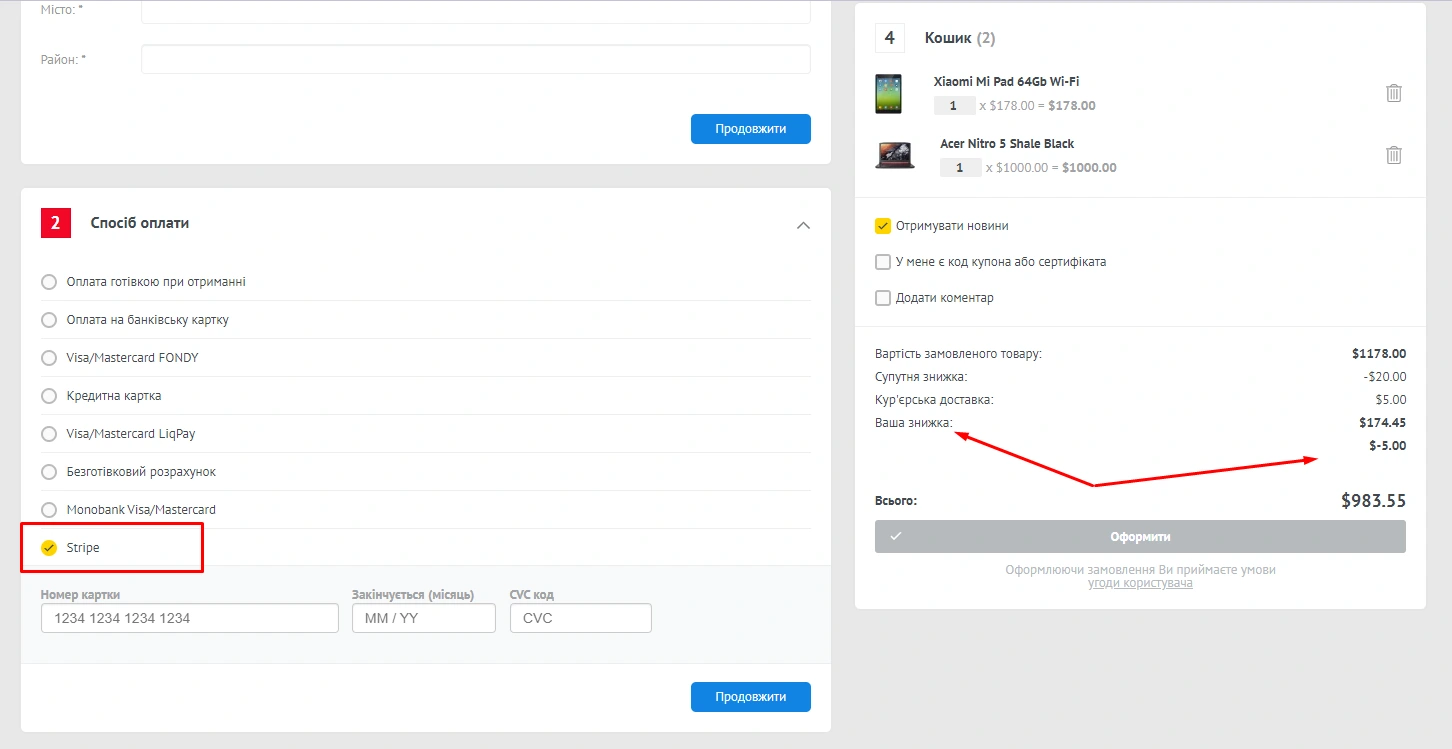Screen dimensions: 1452x749
Task: Tick the add comment checkbox
Action: pyautogui.click(x=883, y=298)
